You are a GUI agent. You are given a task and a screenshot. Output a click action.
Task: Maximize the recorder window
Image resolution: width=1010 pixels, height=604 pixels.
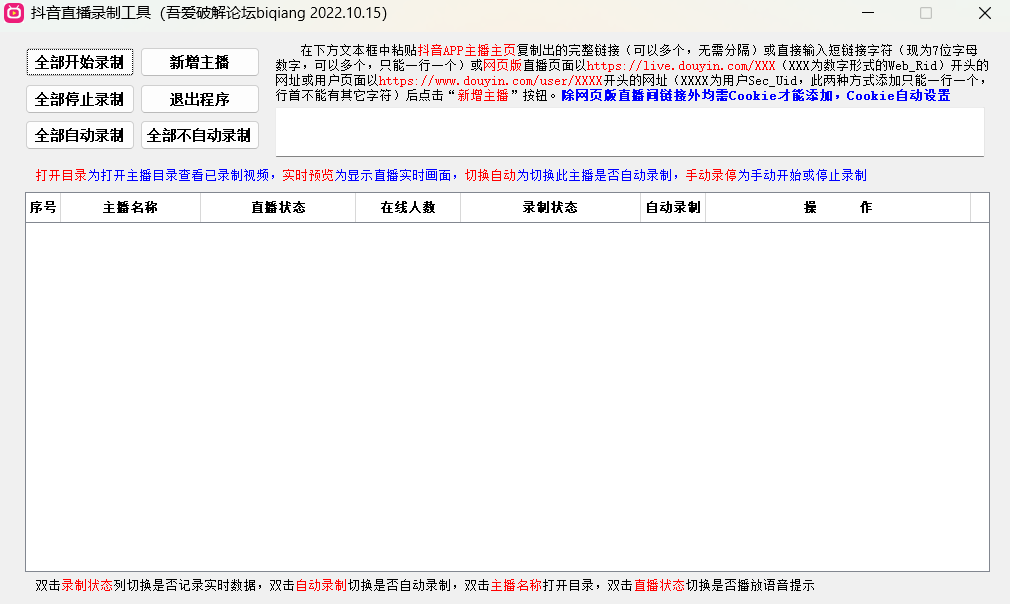[x=926, y=13]
